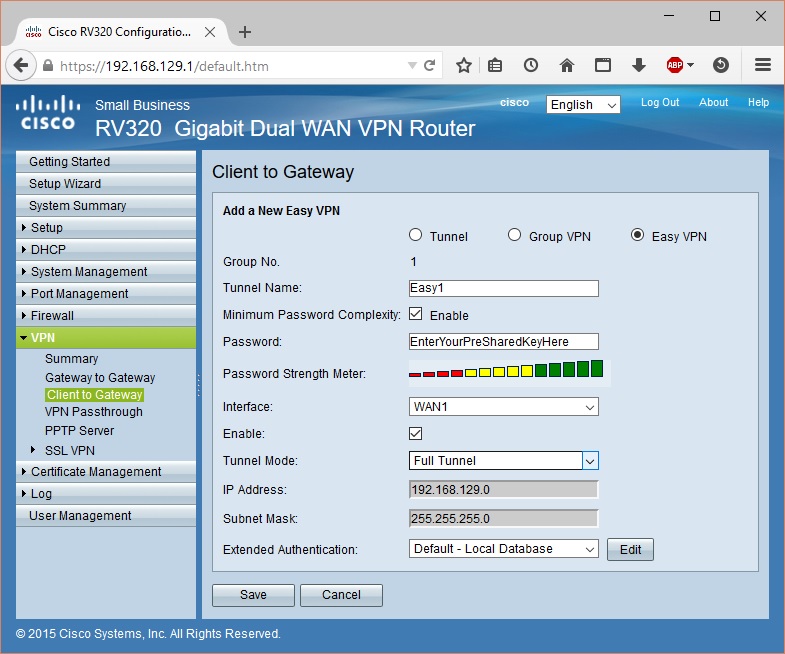
Task: Bookmark this page with the star icon
Action: click(x=464, y=65)
